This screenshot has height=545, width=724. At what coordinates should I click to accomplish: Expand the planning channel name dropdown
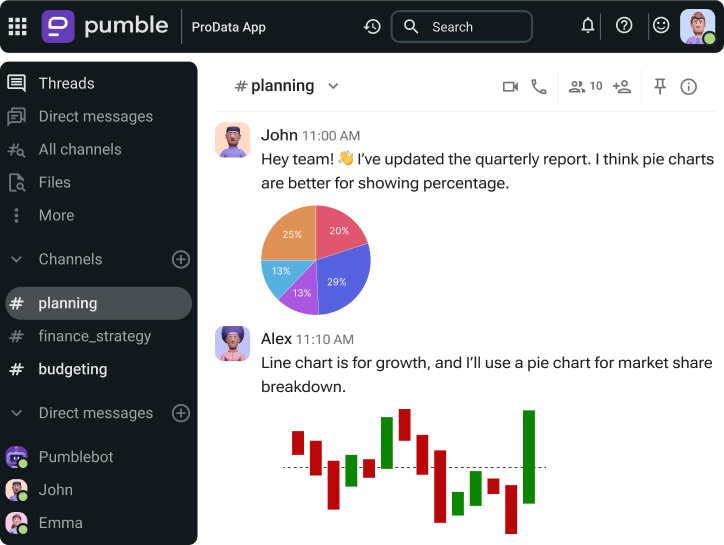333,86
